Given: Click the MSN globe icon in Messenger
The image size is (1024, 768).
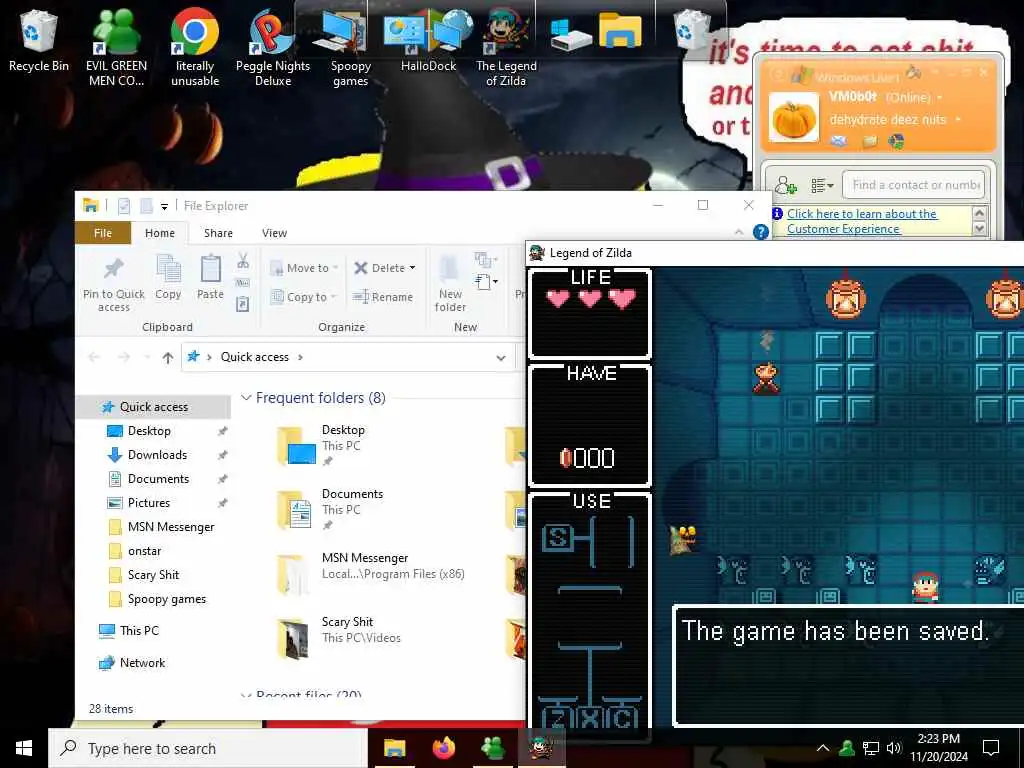Looking at the screenshot, I should tap(897, 141).
